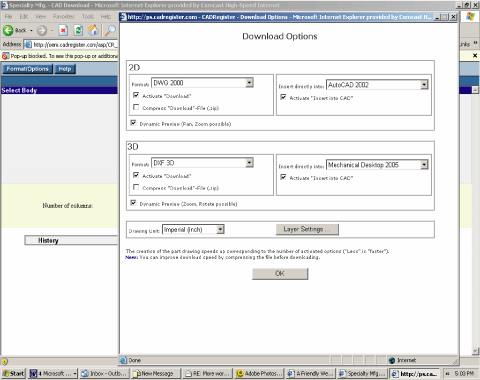Image resolution: width=480 pixels, height=380 pixels.
Task: Click the Format/Options button
Action: point(28,69)
